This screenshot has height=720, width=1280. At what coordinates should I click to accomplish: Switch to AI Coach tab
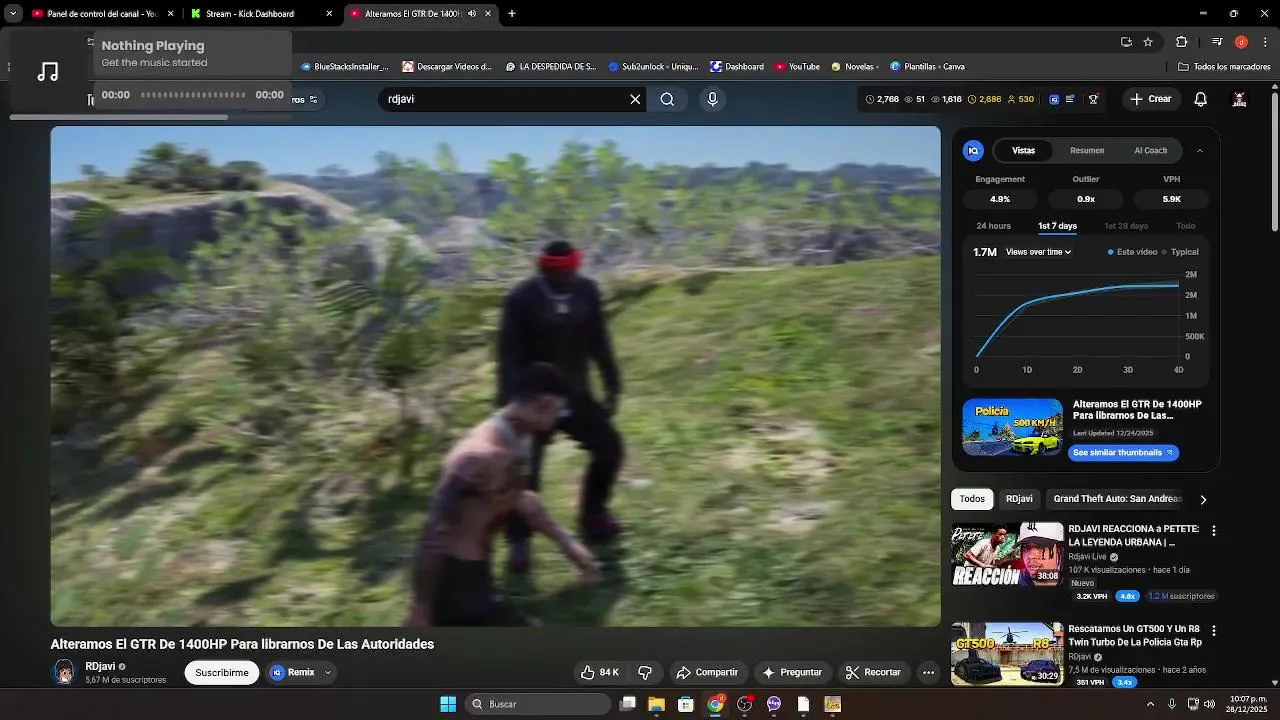[1150, 150]
